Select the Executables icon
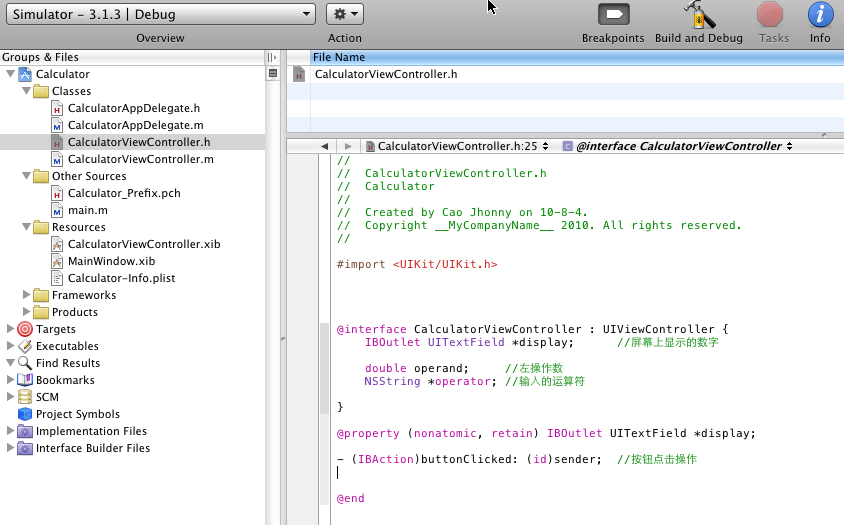This screenshot has width=844, height=525. pyautogui.click(x=25, y=346)
